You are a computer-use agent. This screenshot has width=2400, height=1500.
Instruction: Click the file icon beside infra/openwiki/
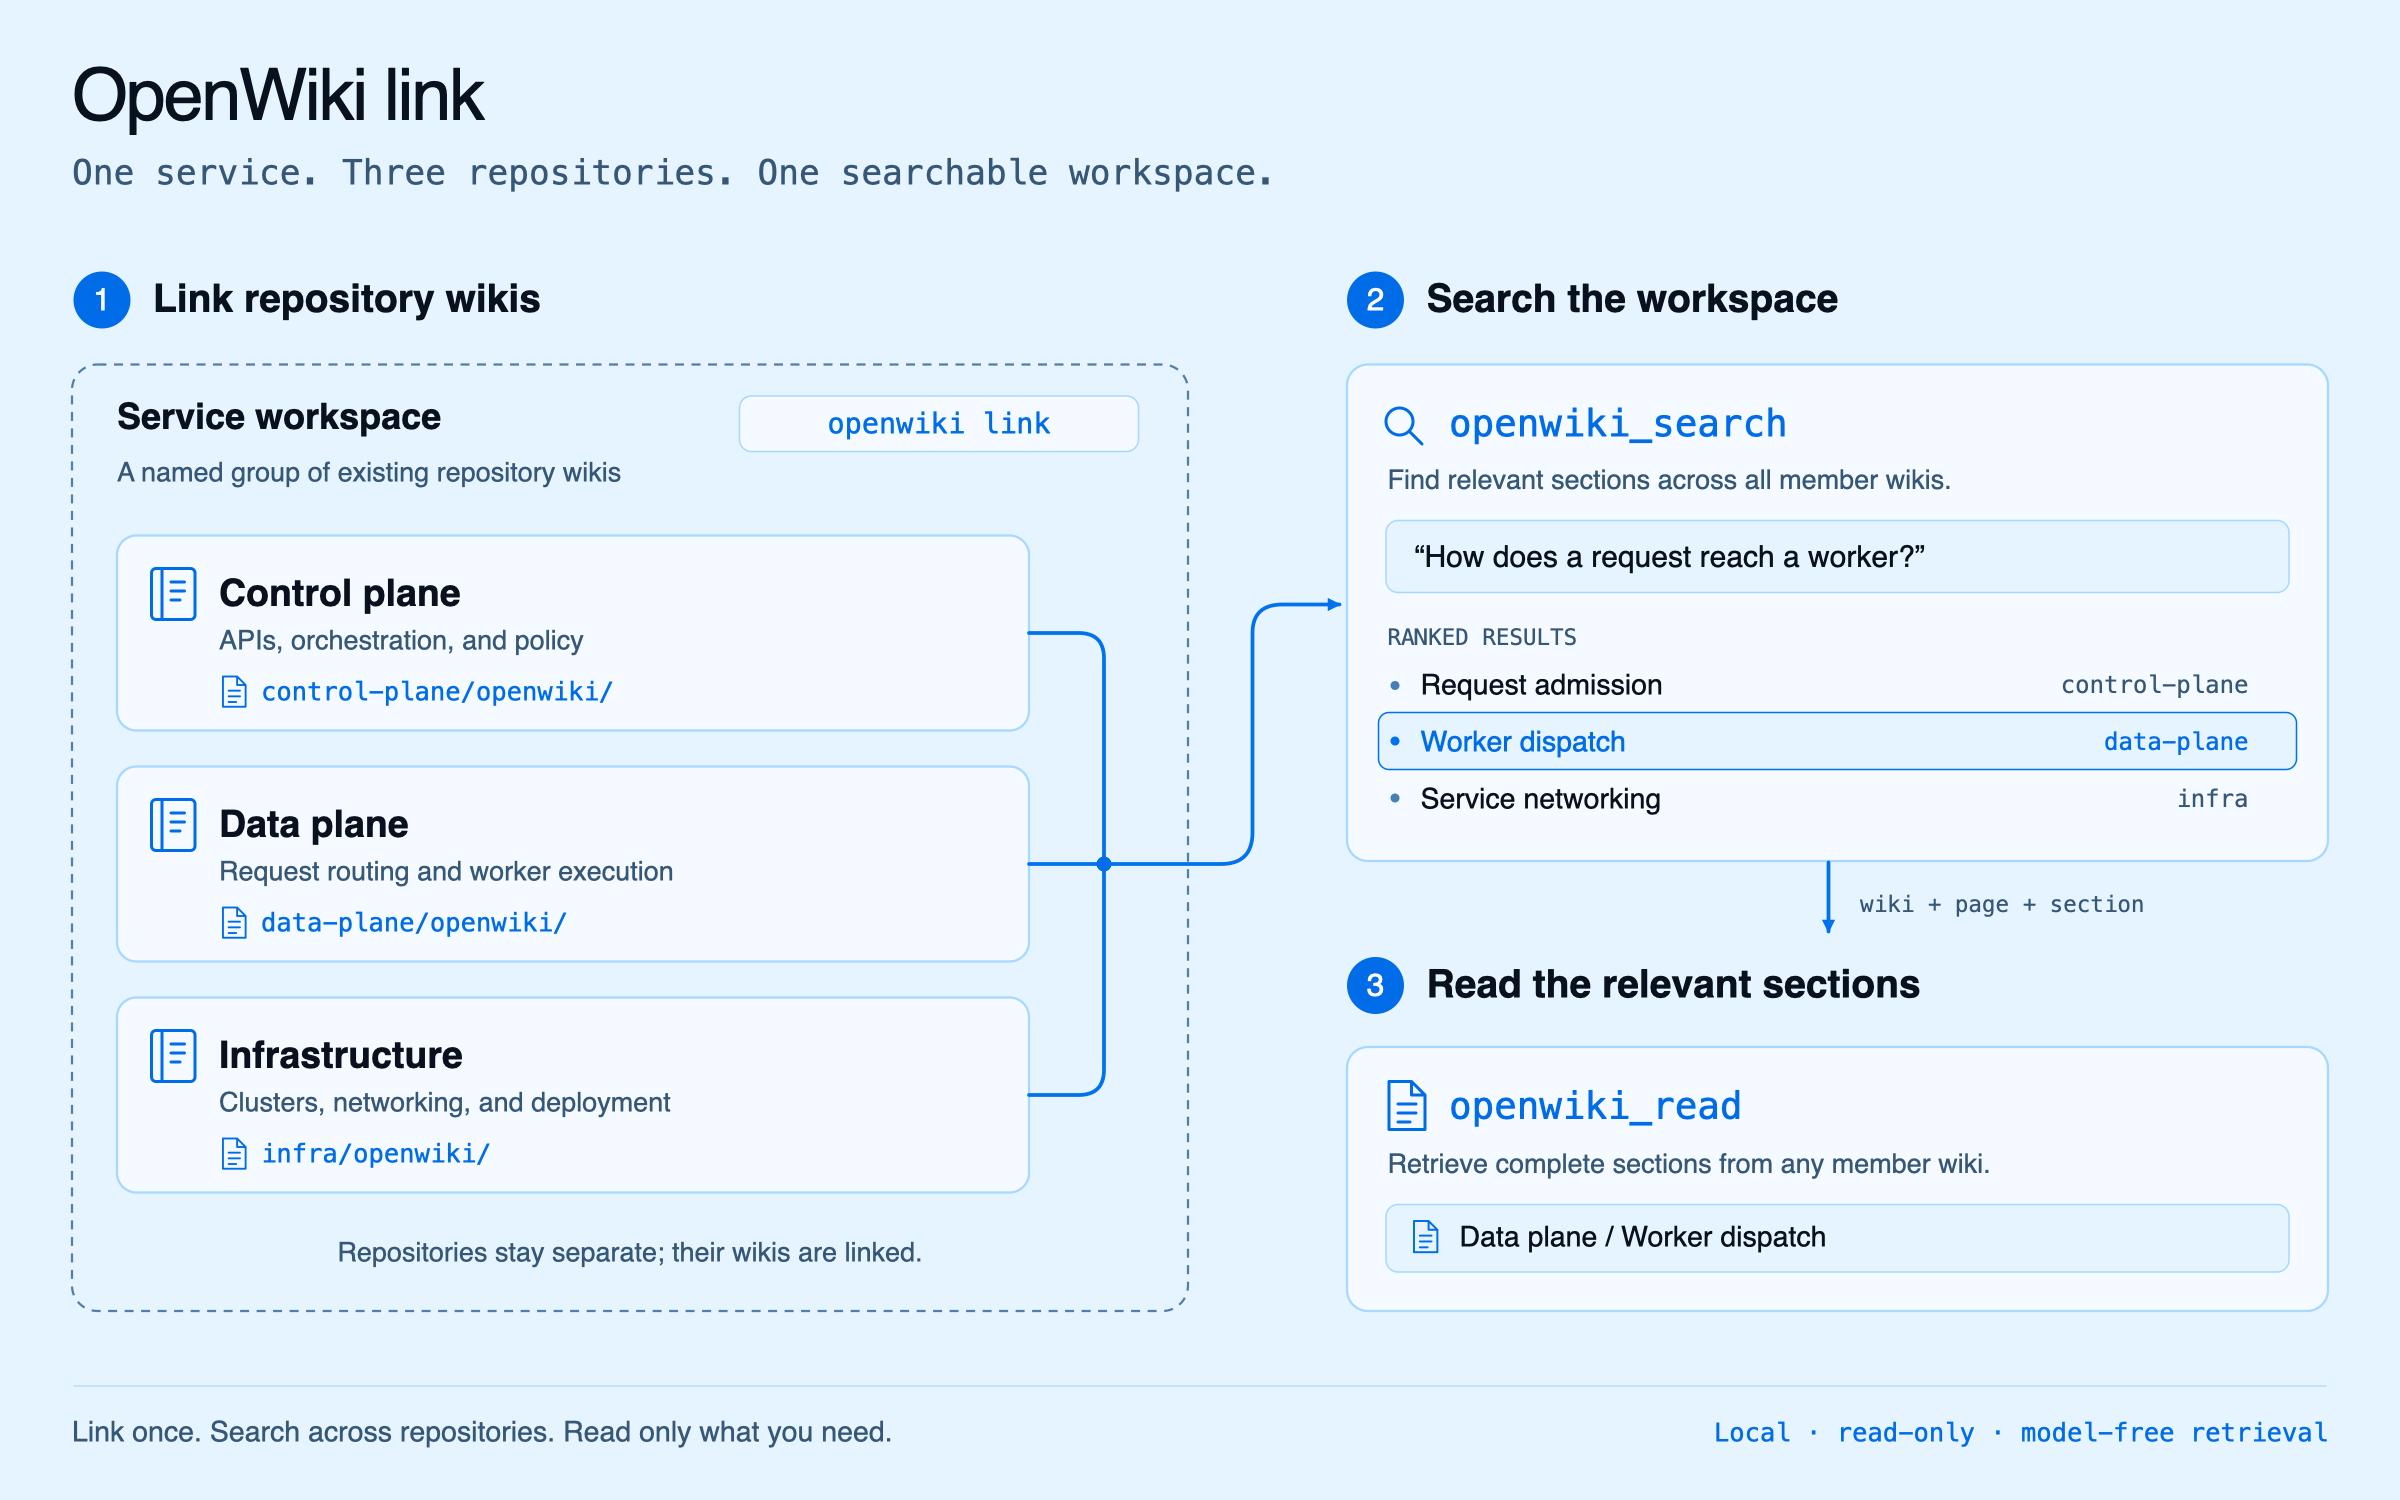pyautogui.click(x=234, y=1154)
